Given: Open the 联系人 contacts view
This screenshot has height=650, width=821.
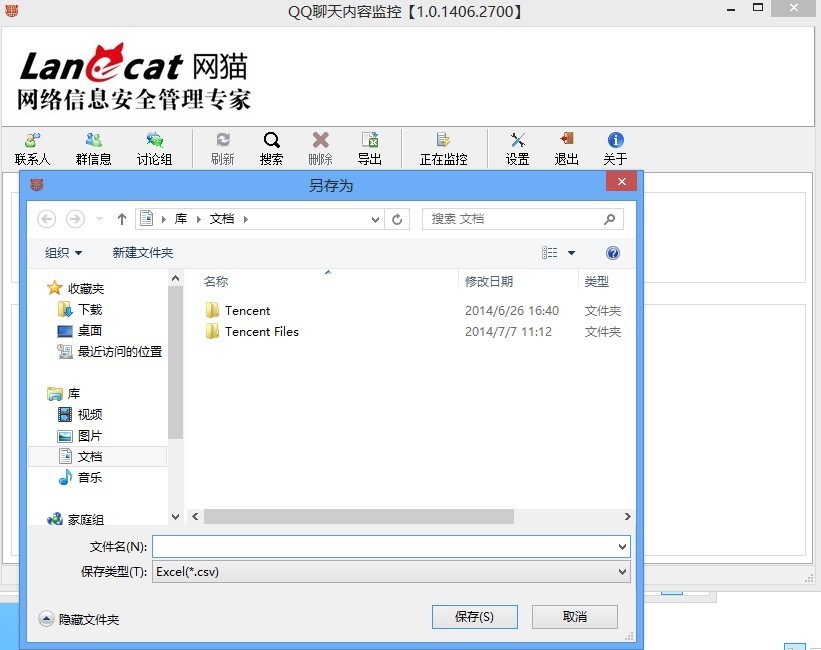Looking at the screenshot, I should (x=32, y=149).
